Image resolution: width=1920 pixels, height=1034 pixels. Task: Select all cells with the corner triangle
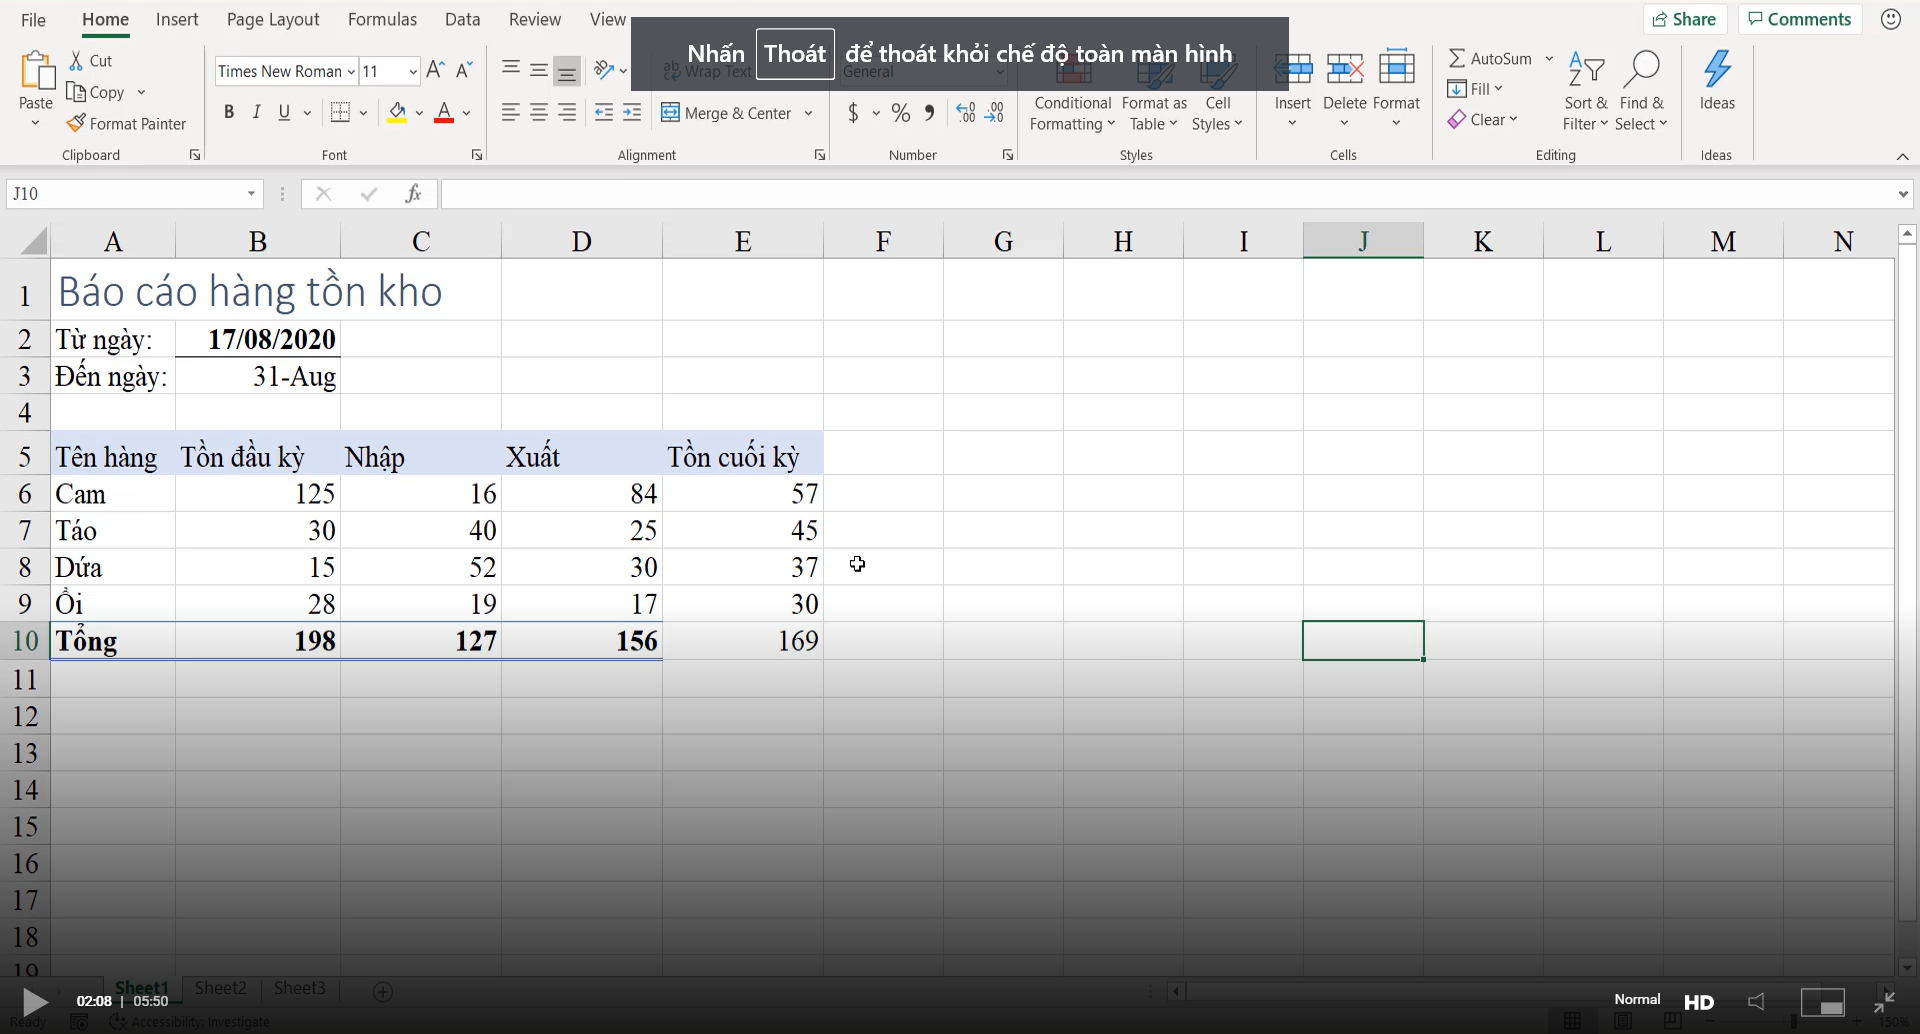pyautogui.click(x=33, y=241)
